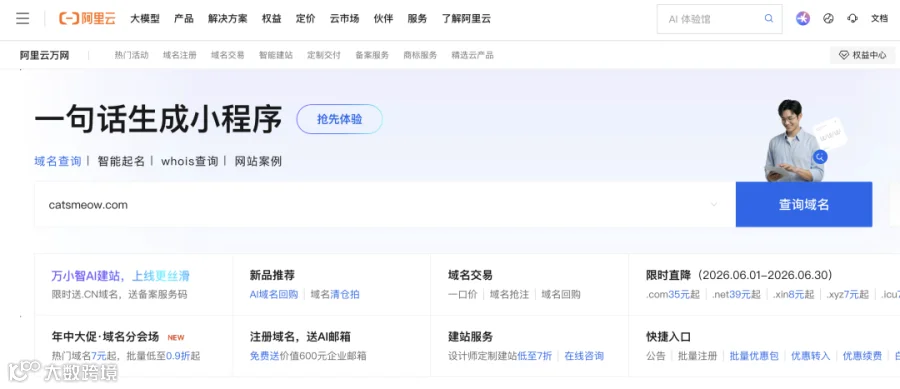Click the 域名清仓拍 link
The image size is (900, 389).
pos(335,294)
